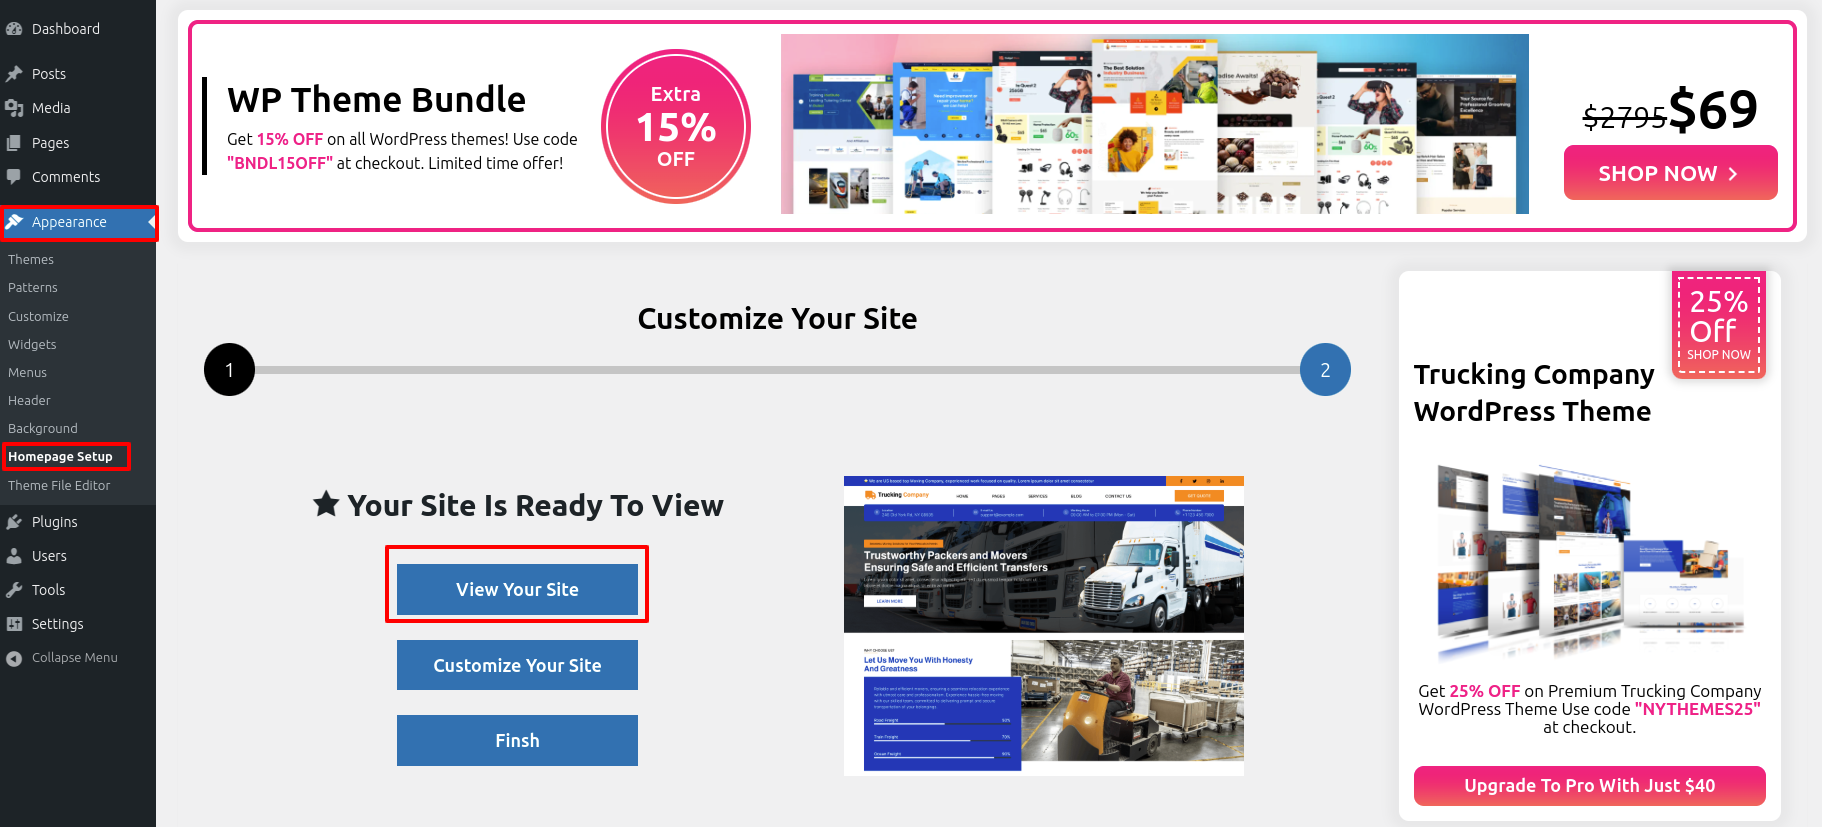Viewport: 1822px width, 827px height.
Task: Open the Header submenu
Action: [29, 400]
